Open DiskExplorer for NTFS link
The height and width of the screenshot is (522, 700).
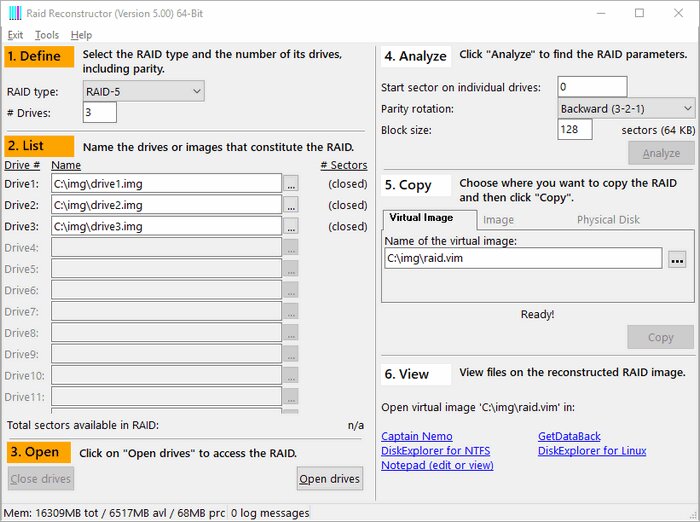pos(435,451)
